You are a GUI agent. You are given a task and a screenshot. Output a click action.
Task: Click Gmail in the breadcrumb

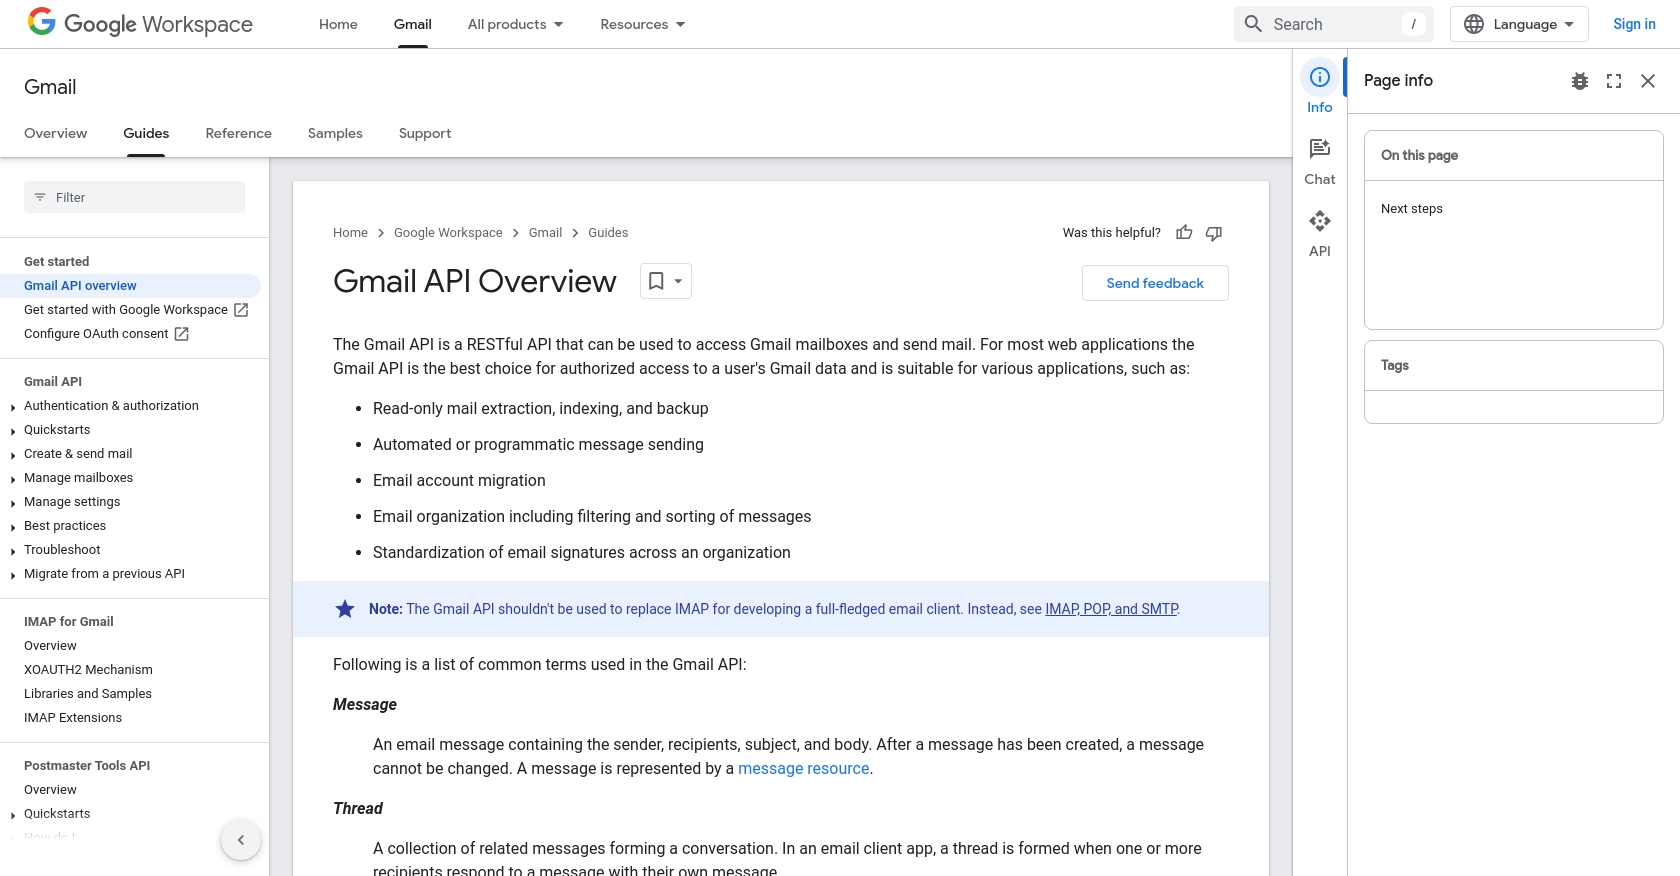point(545,233)
